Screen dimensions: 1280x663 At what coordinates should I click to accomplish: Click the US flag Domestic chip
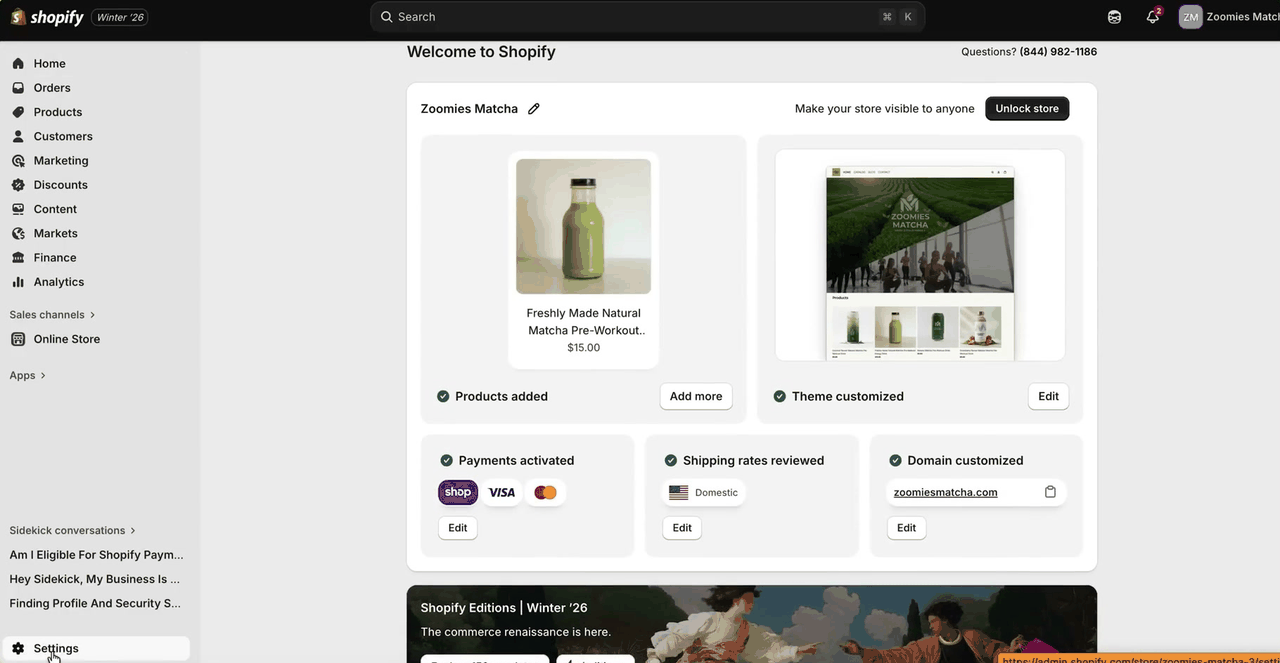(x=704, y=492)
